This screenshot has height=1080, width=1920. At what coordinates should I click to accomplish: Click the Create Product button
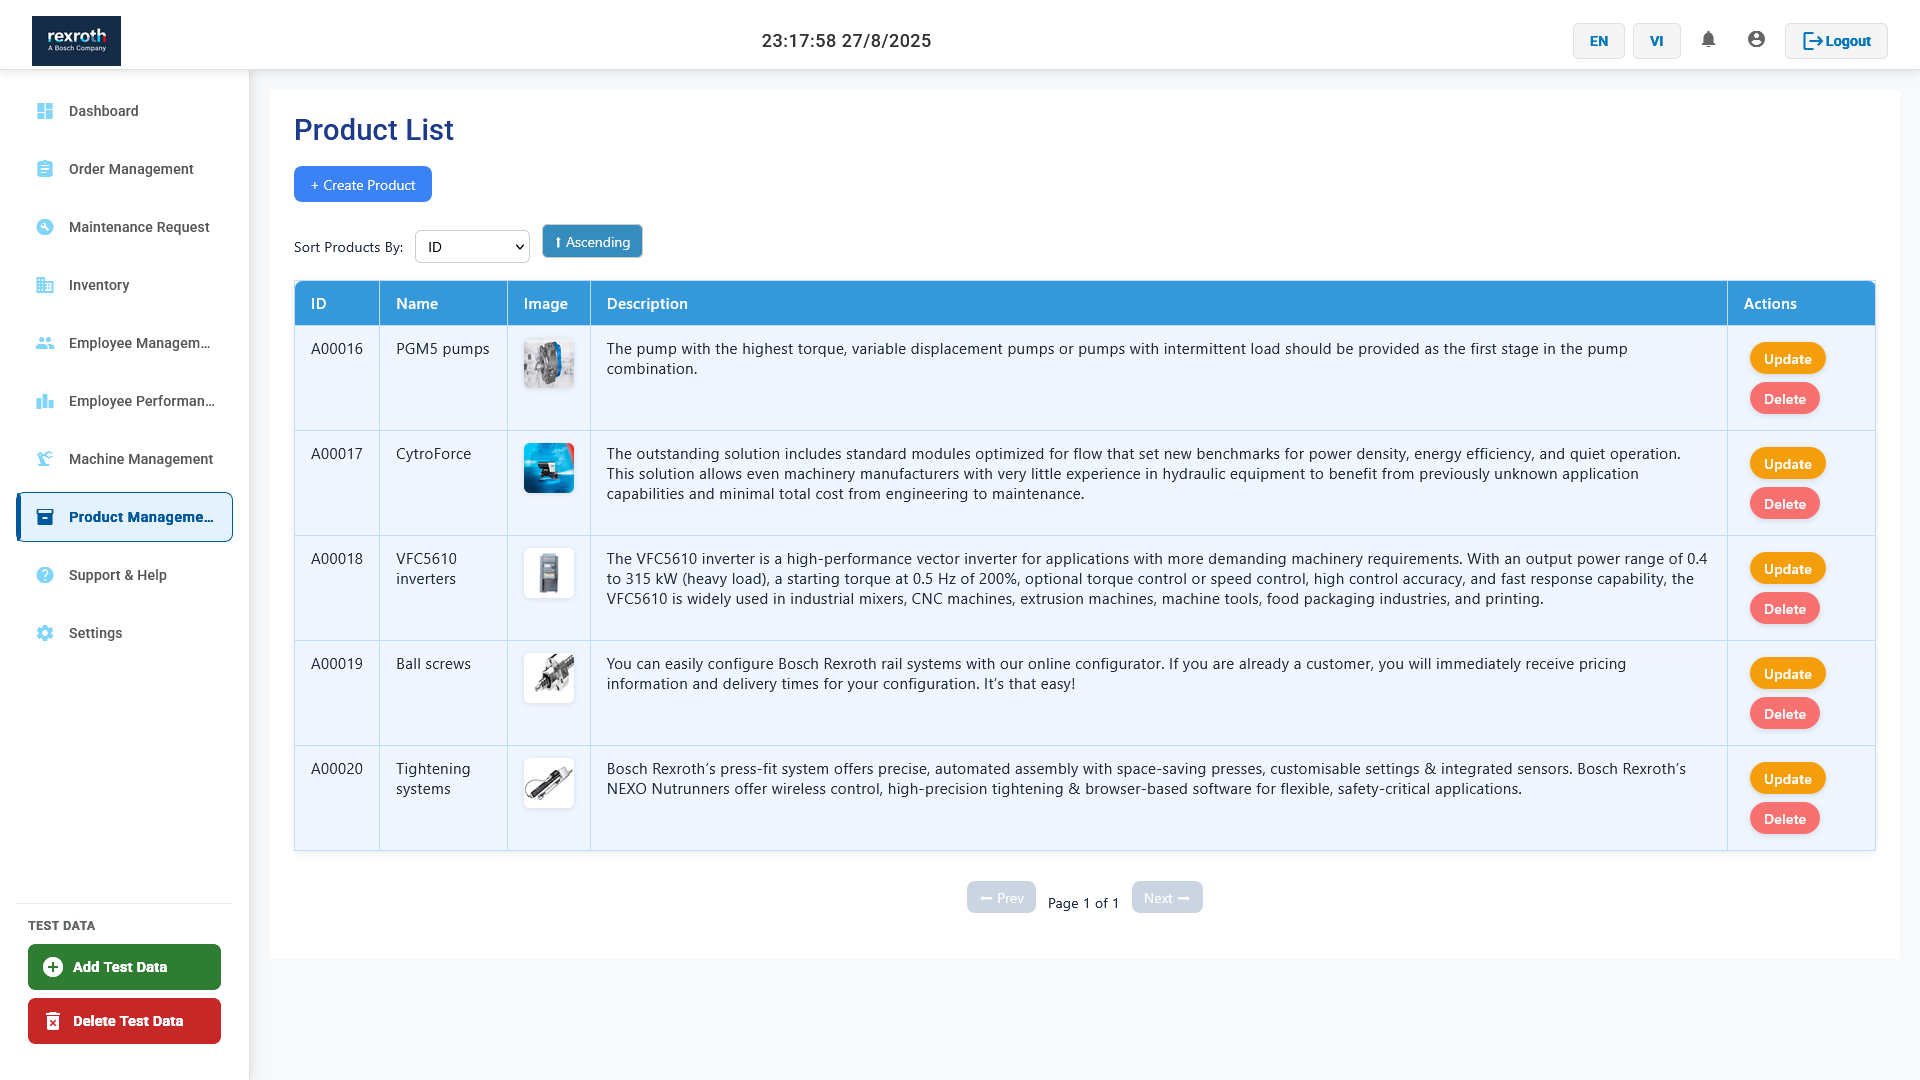(x=363, y=185)
